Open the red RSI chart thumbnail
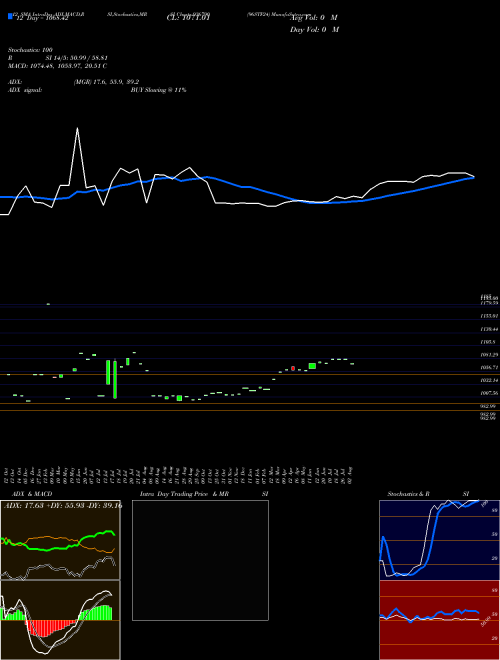 [439, 620]
